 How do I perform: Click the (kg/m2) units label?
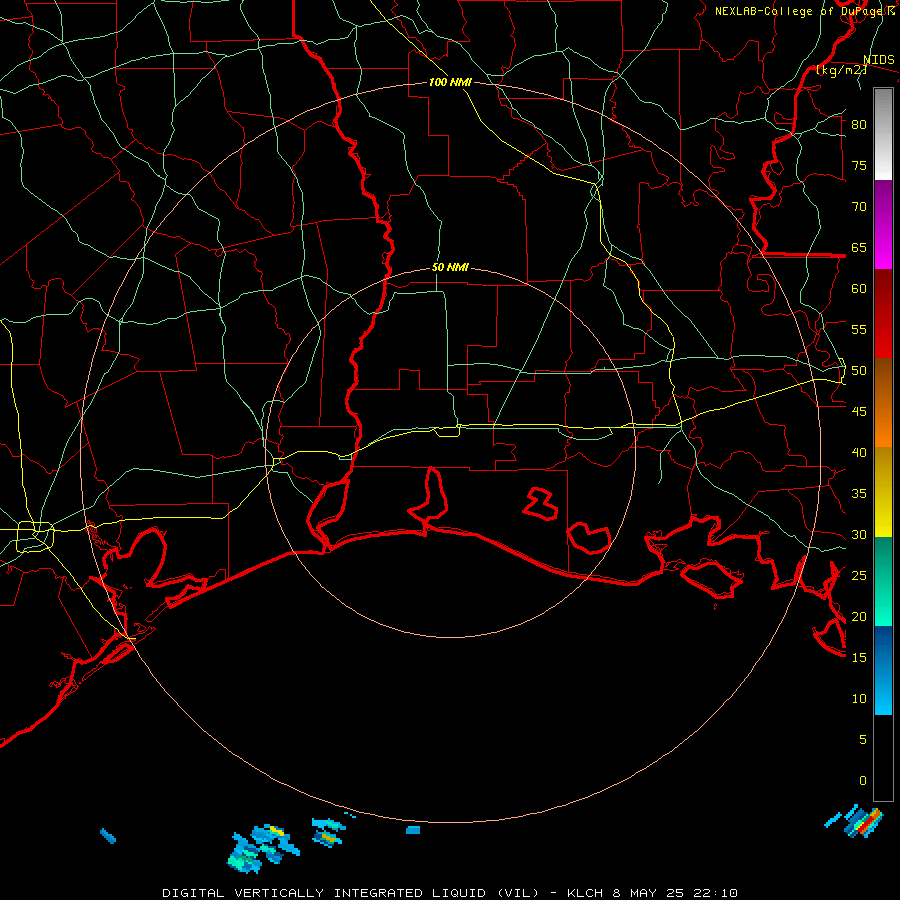[x=841, y=70]
